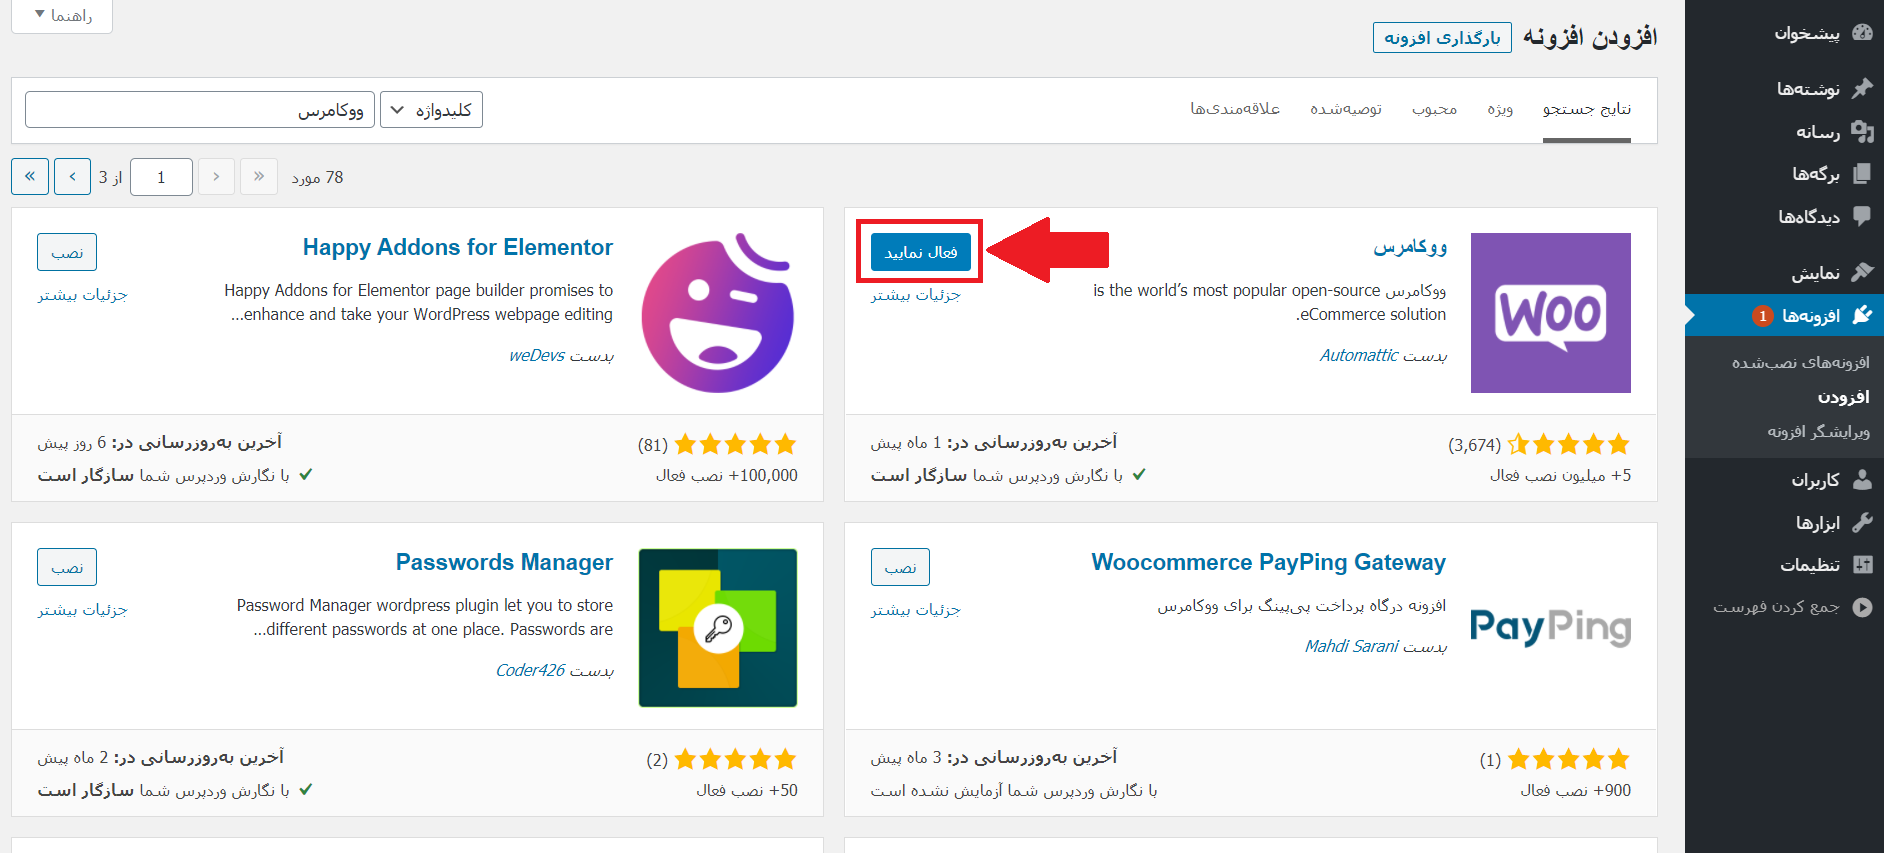Image resolution: width=1884 pixels, height=853 pixels.
Task: Click the plugin search field containing ووکامرس
Action: (200, 110)
